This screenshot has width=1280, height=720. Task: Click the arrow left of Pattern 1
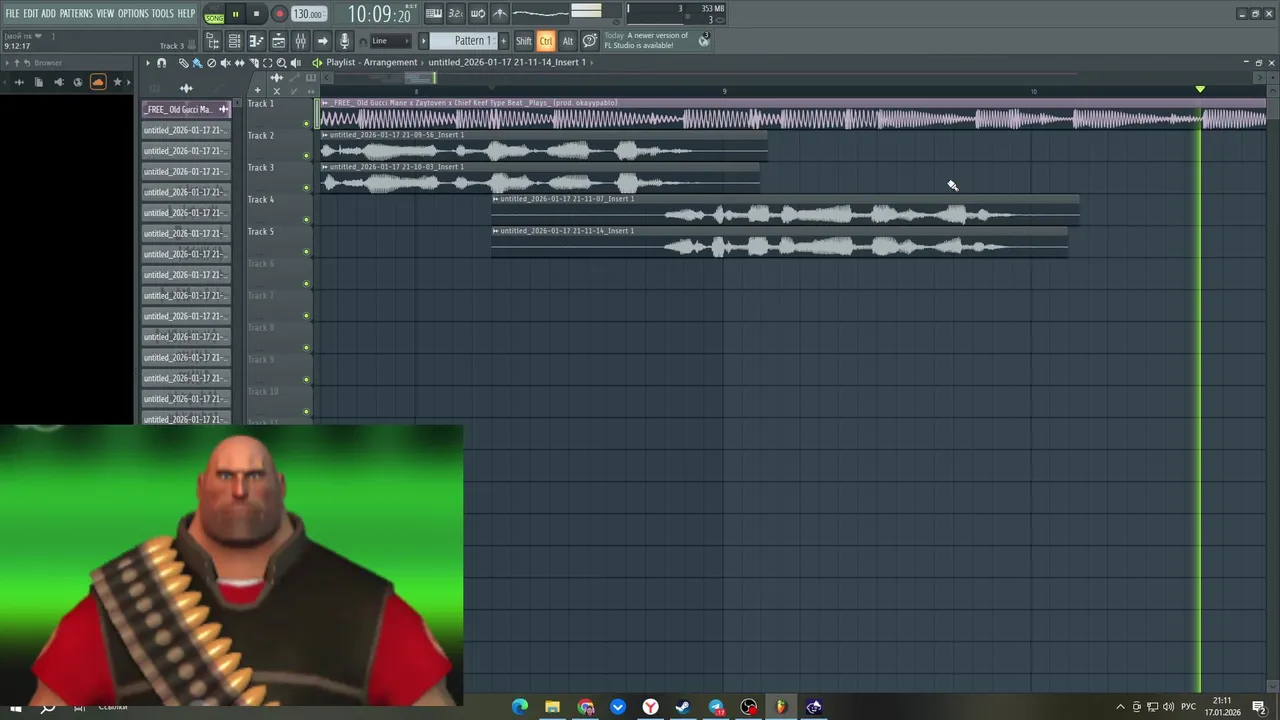pos(423,41)
